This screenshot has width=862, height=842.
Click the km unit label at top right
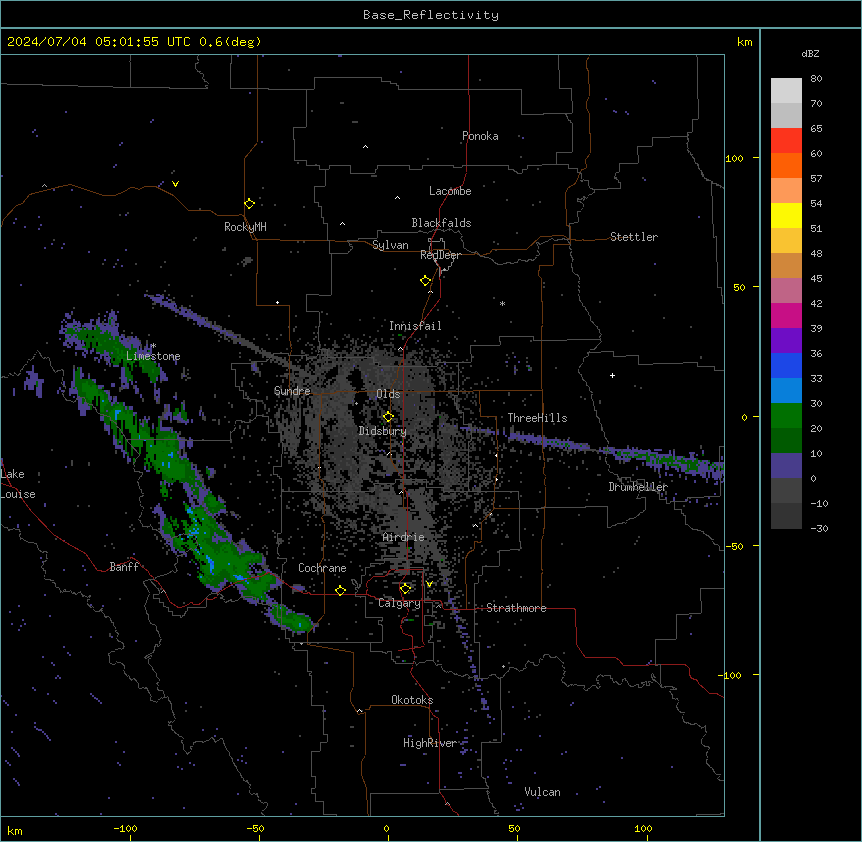point(744,42)
